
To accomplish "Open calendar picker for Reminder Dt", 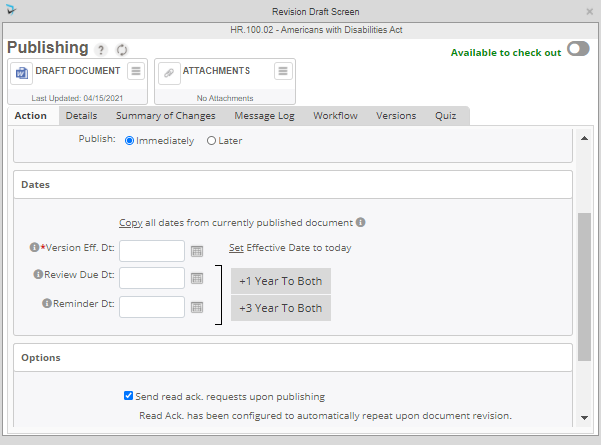I will 197,307.
